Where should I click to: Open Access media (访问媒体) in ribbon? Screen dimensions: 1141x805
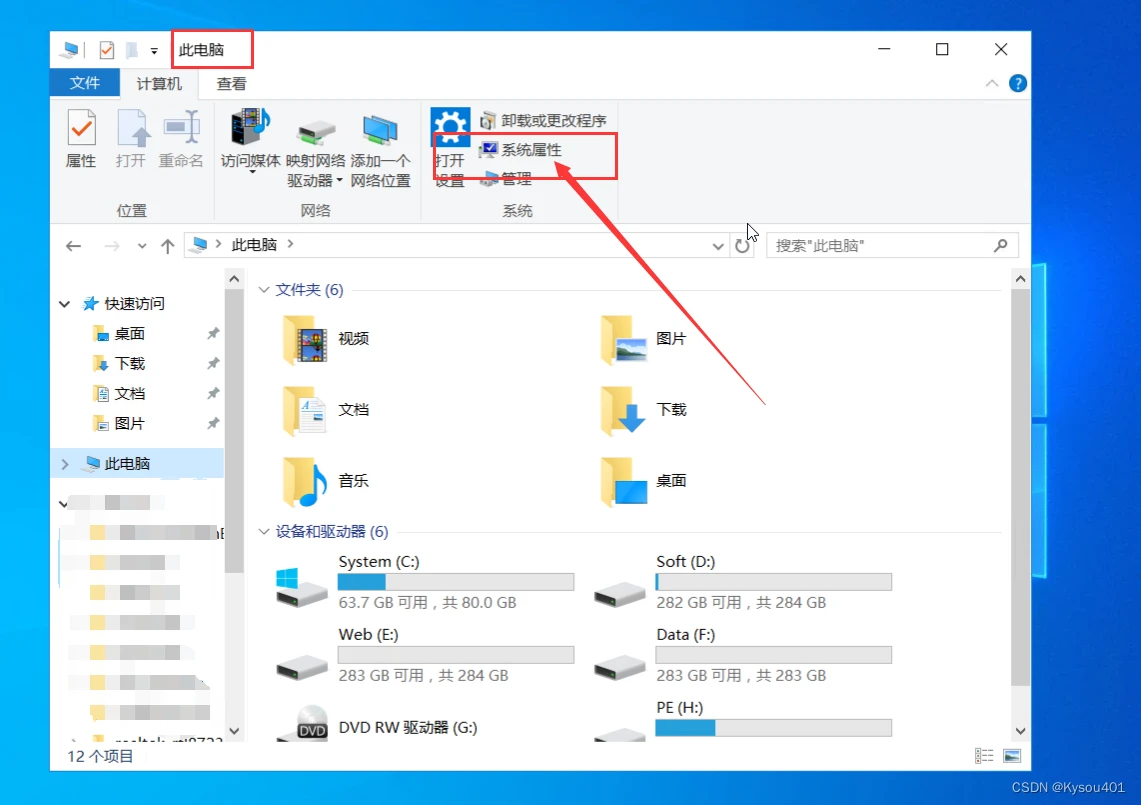[x=250, y=139]
